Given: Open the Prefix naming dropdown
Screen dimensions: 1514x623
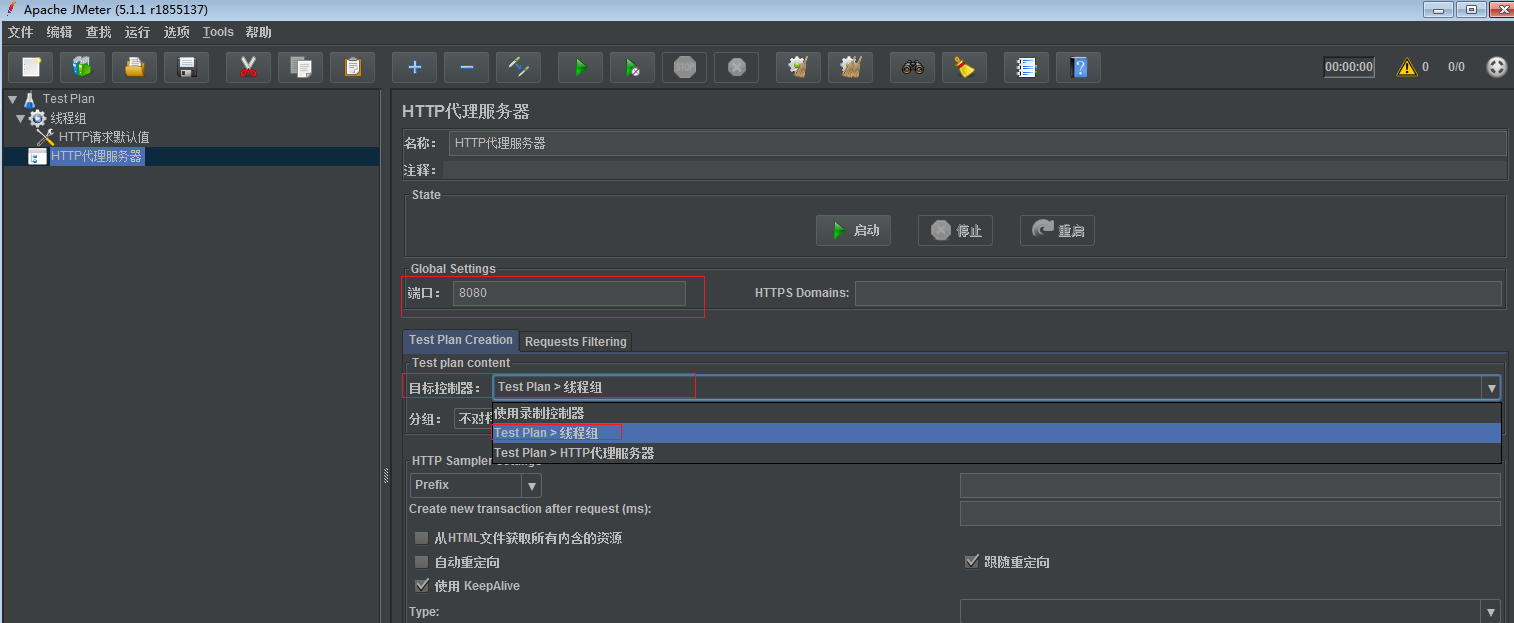Looking at the screenshot, I should click(476, 485).
